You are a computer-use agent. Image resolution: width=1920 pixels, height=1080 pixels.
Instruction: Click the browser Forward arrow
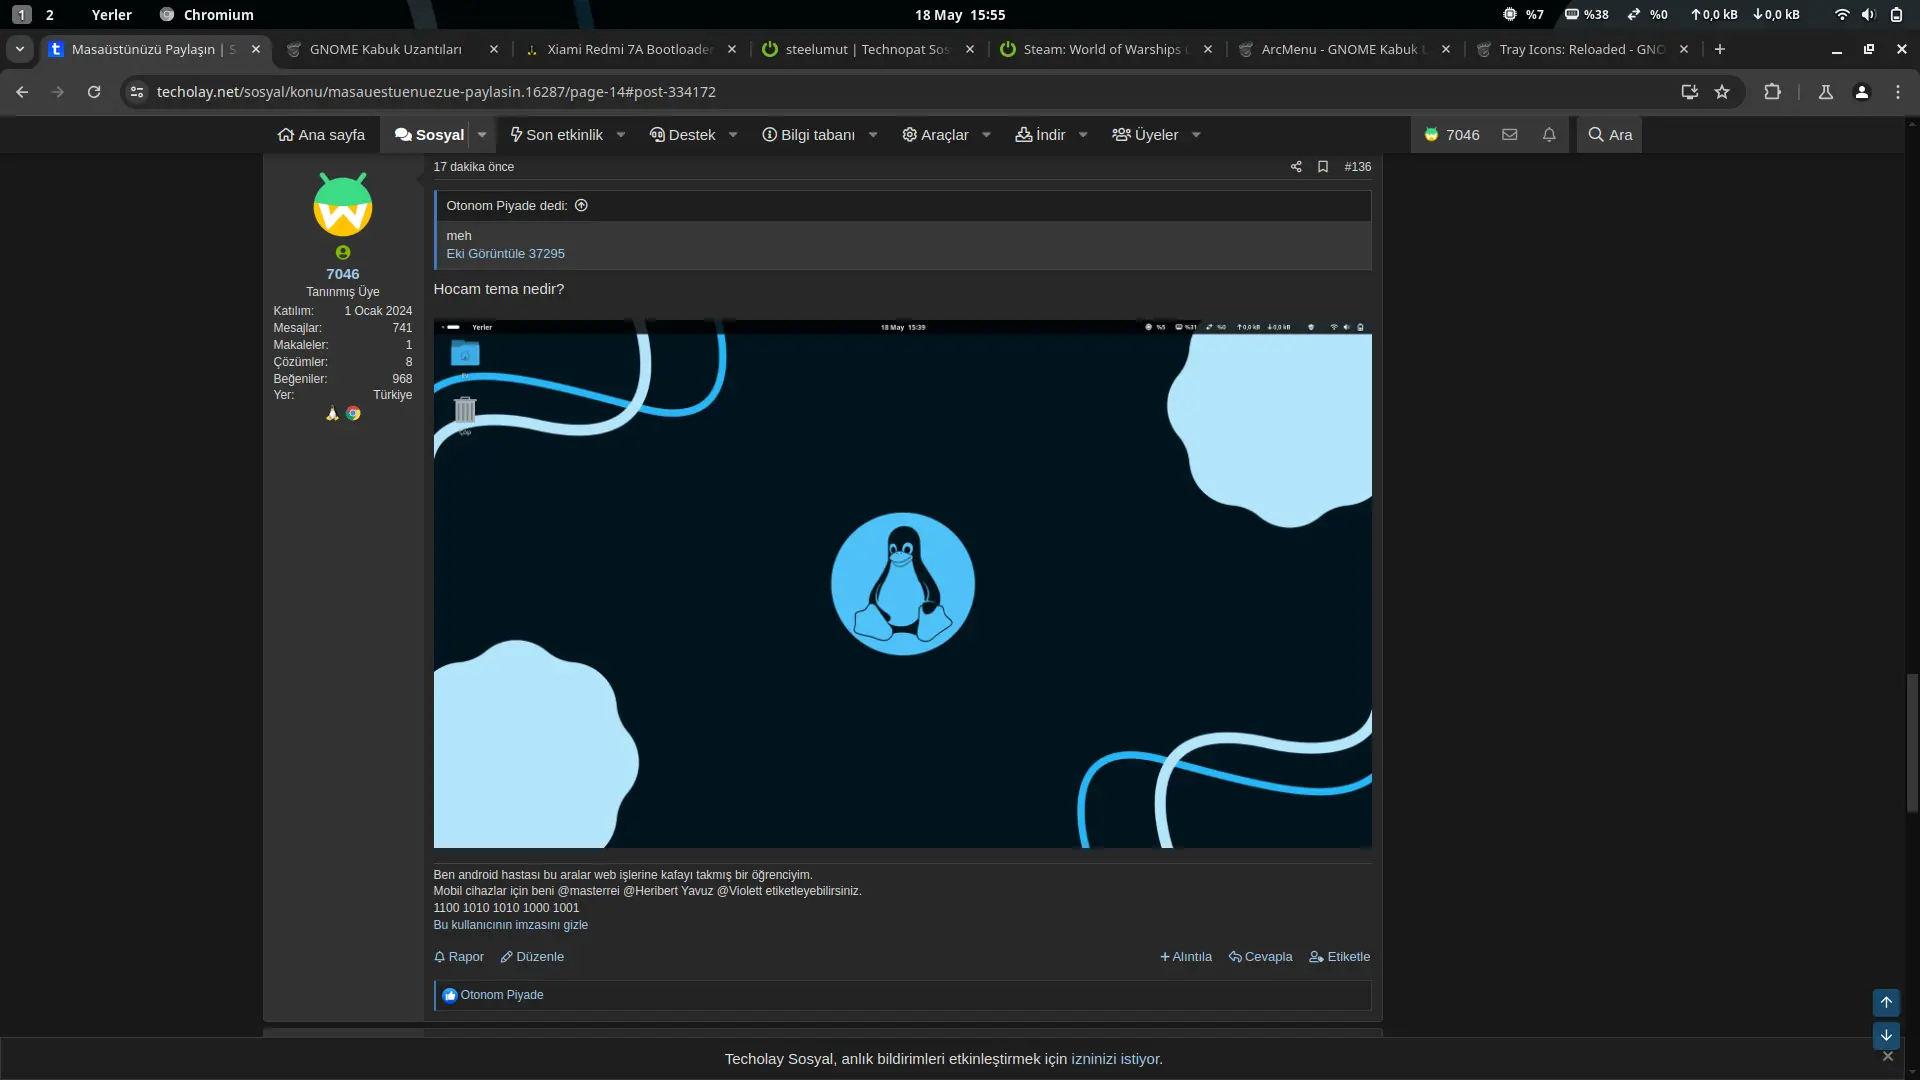58,92
